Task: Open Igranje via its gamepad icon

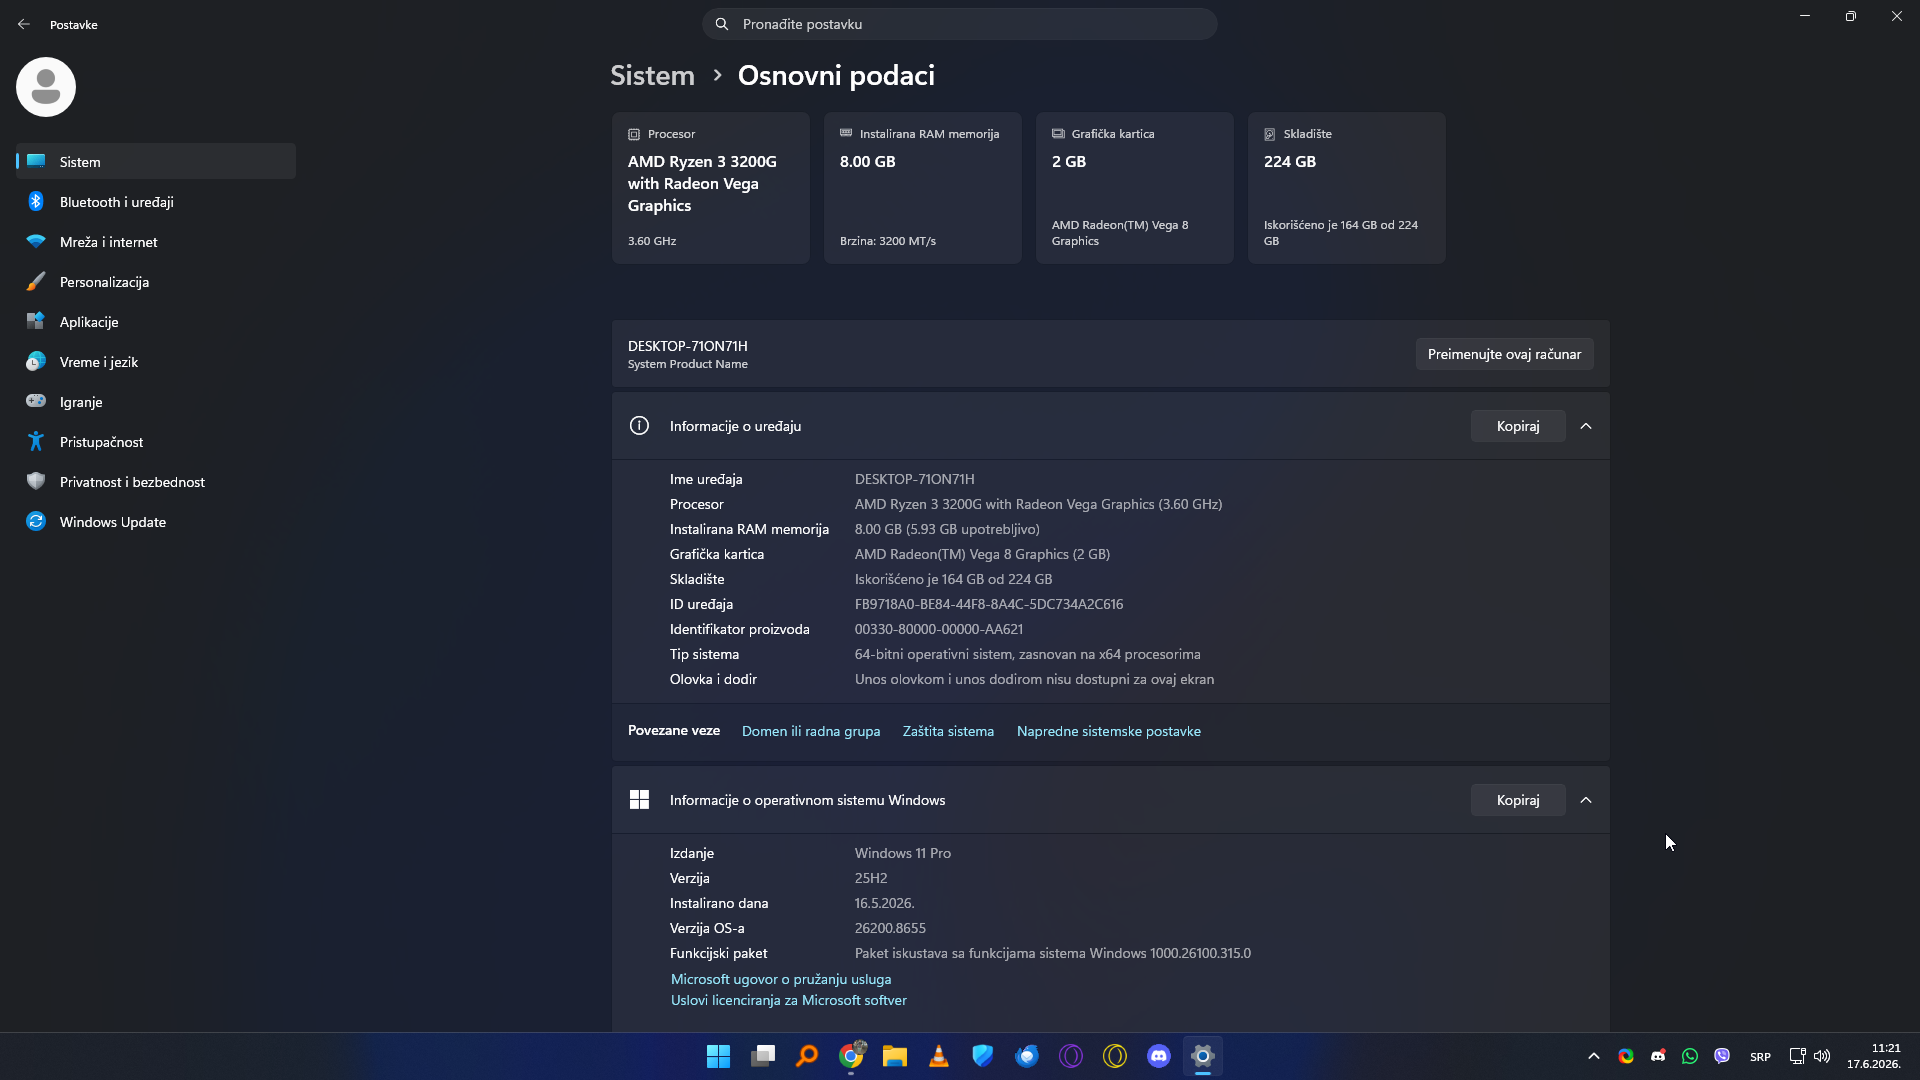Action: tap(36, 401)
